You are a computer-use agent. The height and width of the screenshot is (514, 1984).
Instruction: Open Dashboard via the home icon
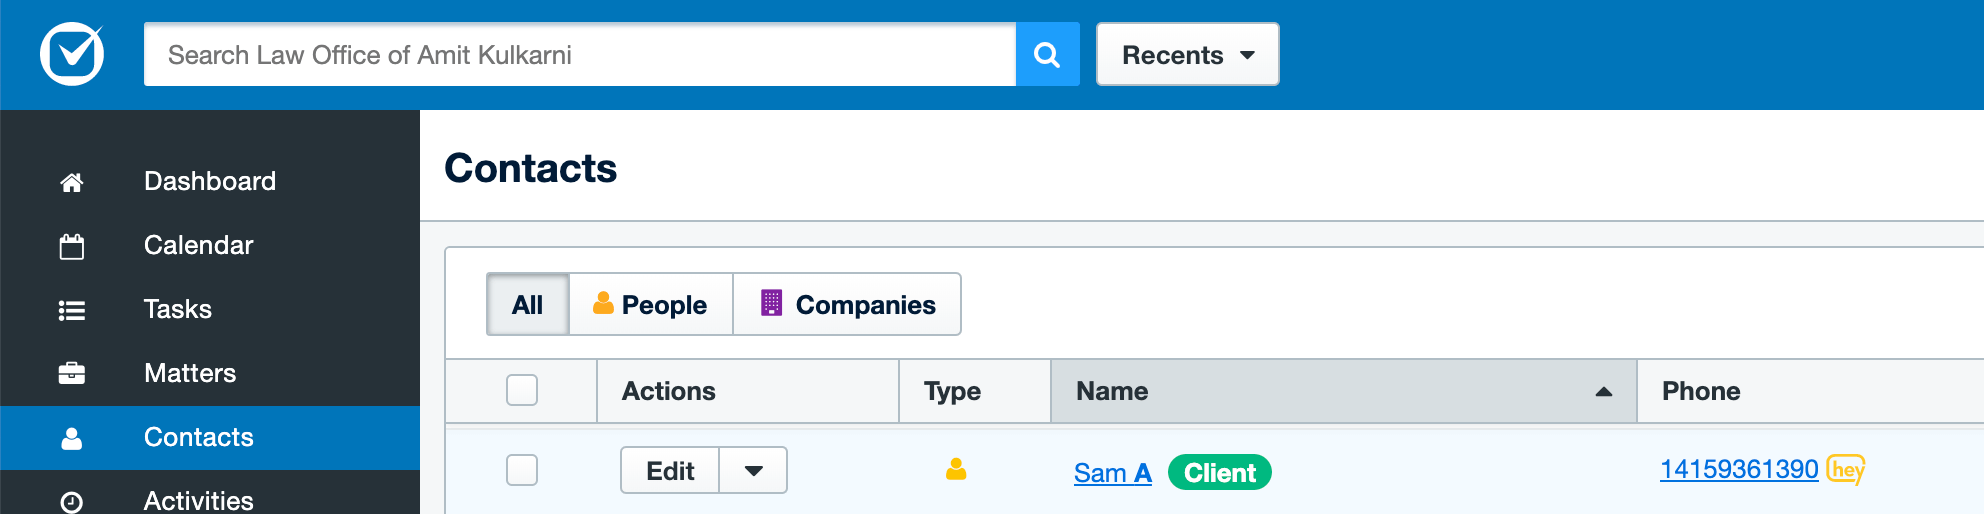72,182
